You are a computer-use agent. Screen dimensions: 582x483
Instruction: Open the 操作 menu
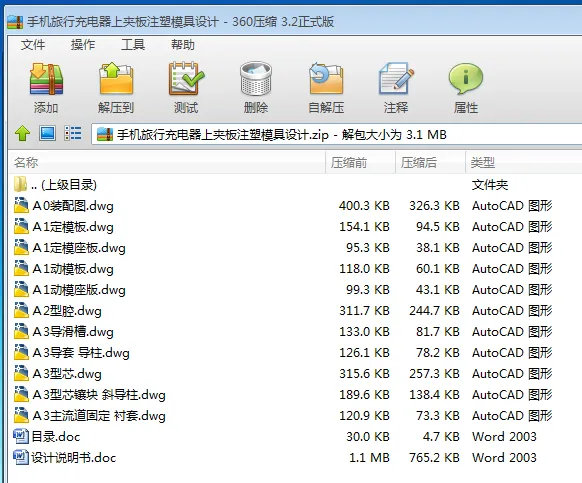point(83,45)
